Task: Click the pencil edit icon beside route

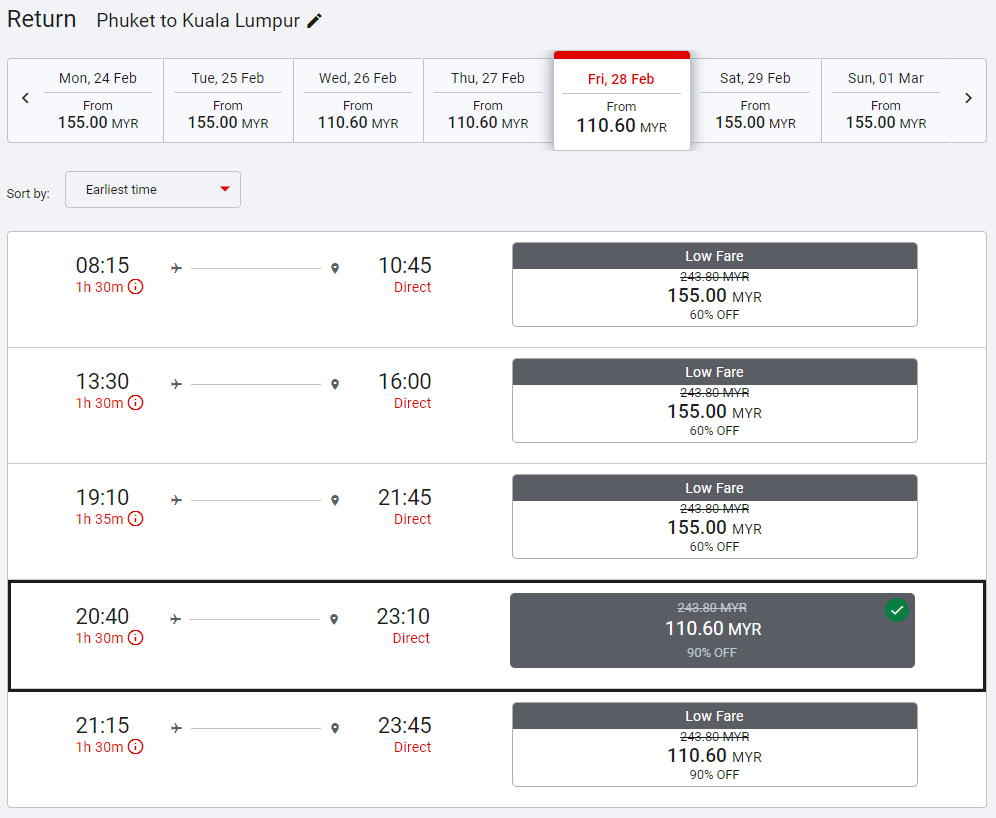Action: coord(315,21)
